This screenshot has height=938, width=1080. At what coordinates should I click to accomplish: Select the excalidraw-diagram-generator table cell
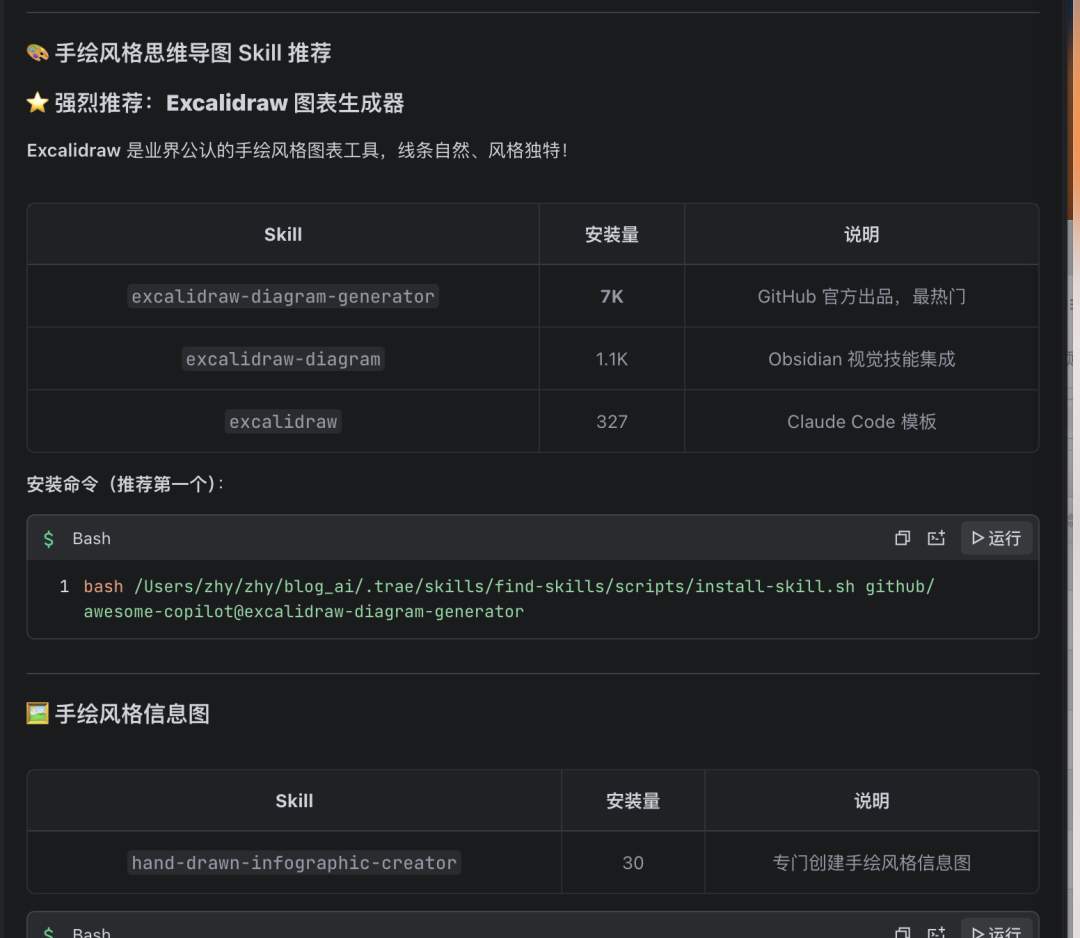pyautogui.click(x=283, y=296)
